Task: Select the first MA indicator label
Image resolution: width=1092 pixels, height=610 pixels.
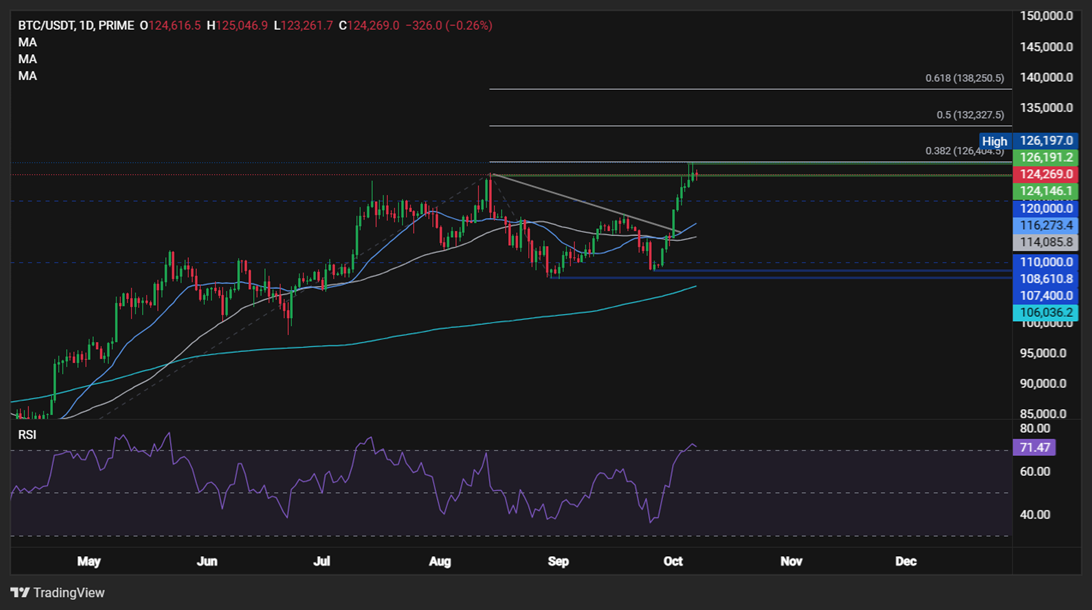Action: pos(28,42)
